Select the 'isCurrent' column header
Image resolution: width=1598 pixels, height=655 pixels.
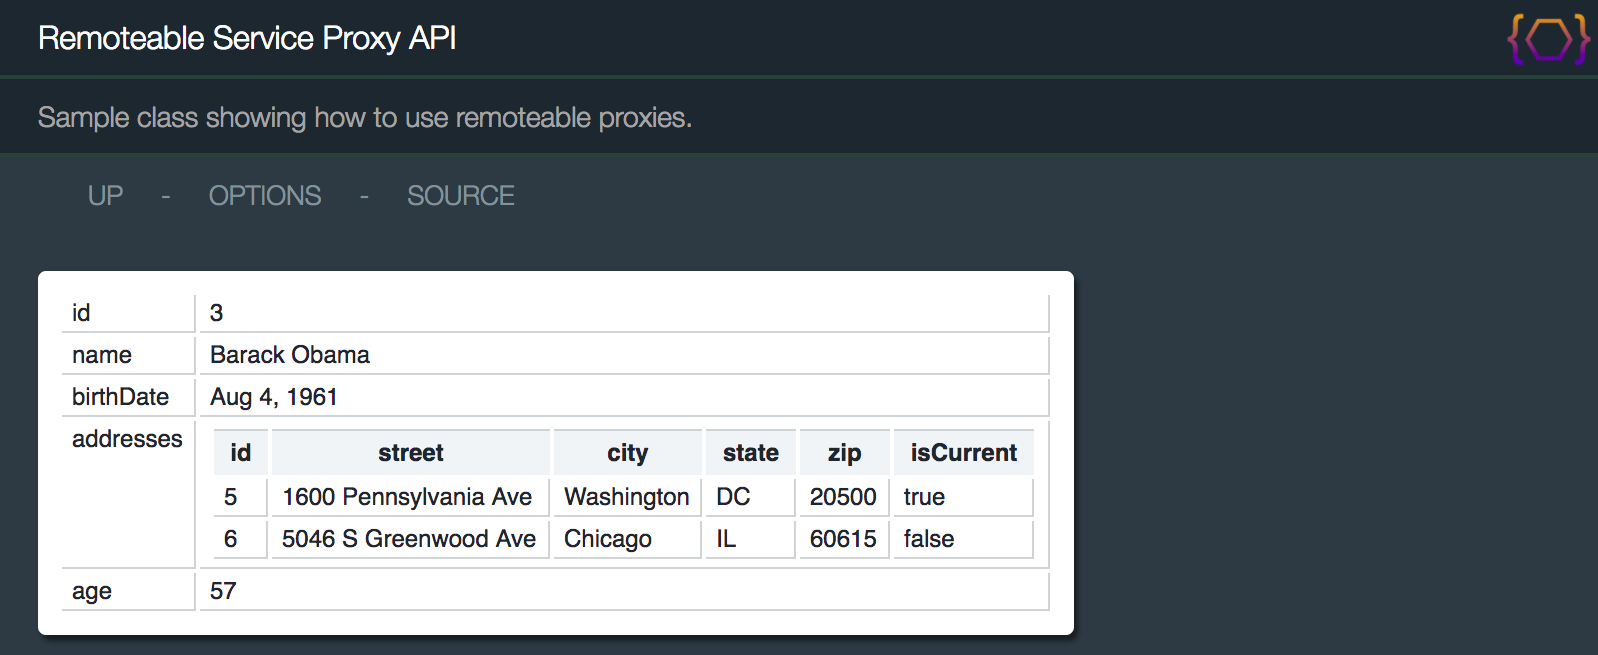[963, 453]
